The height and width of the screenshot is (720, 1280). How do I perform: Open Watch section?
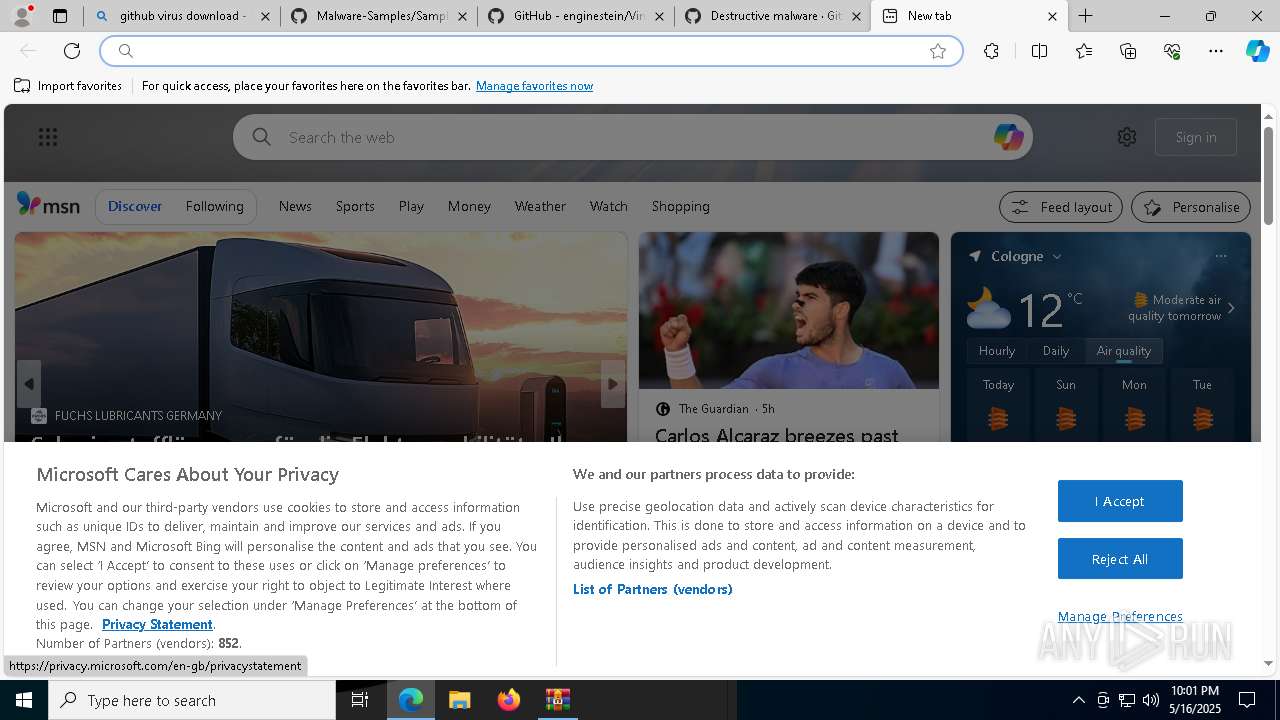point(608,206)
